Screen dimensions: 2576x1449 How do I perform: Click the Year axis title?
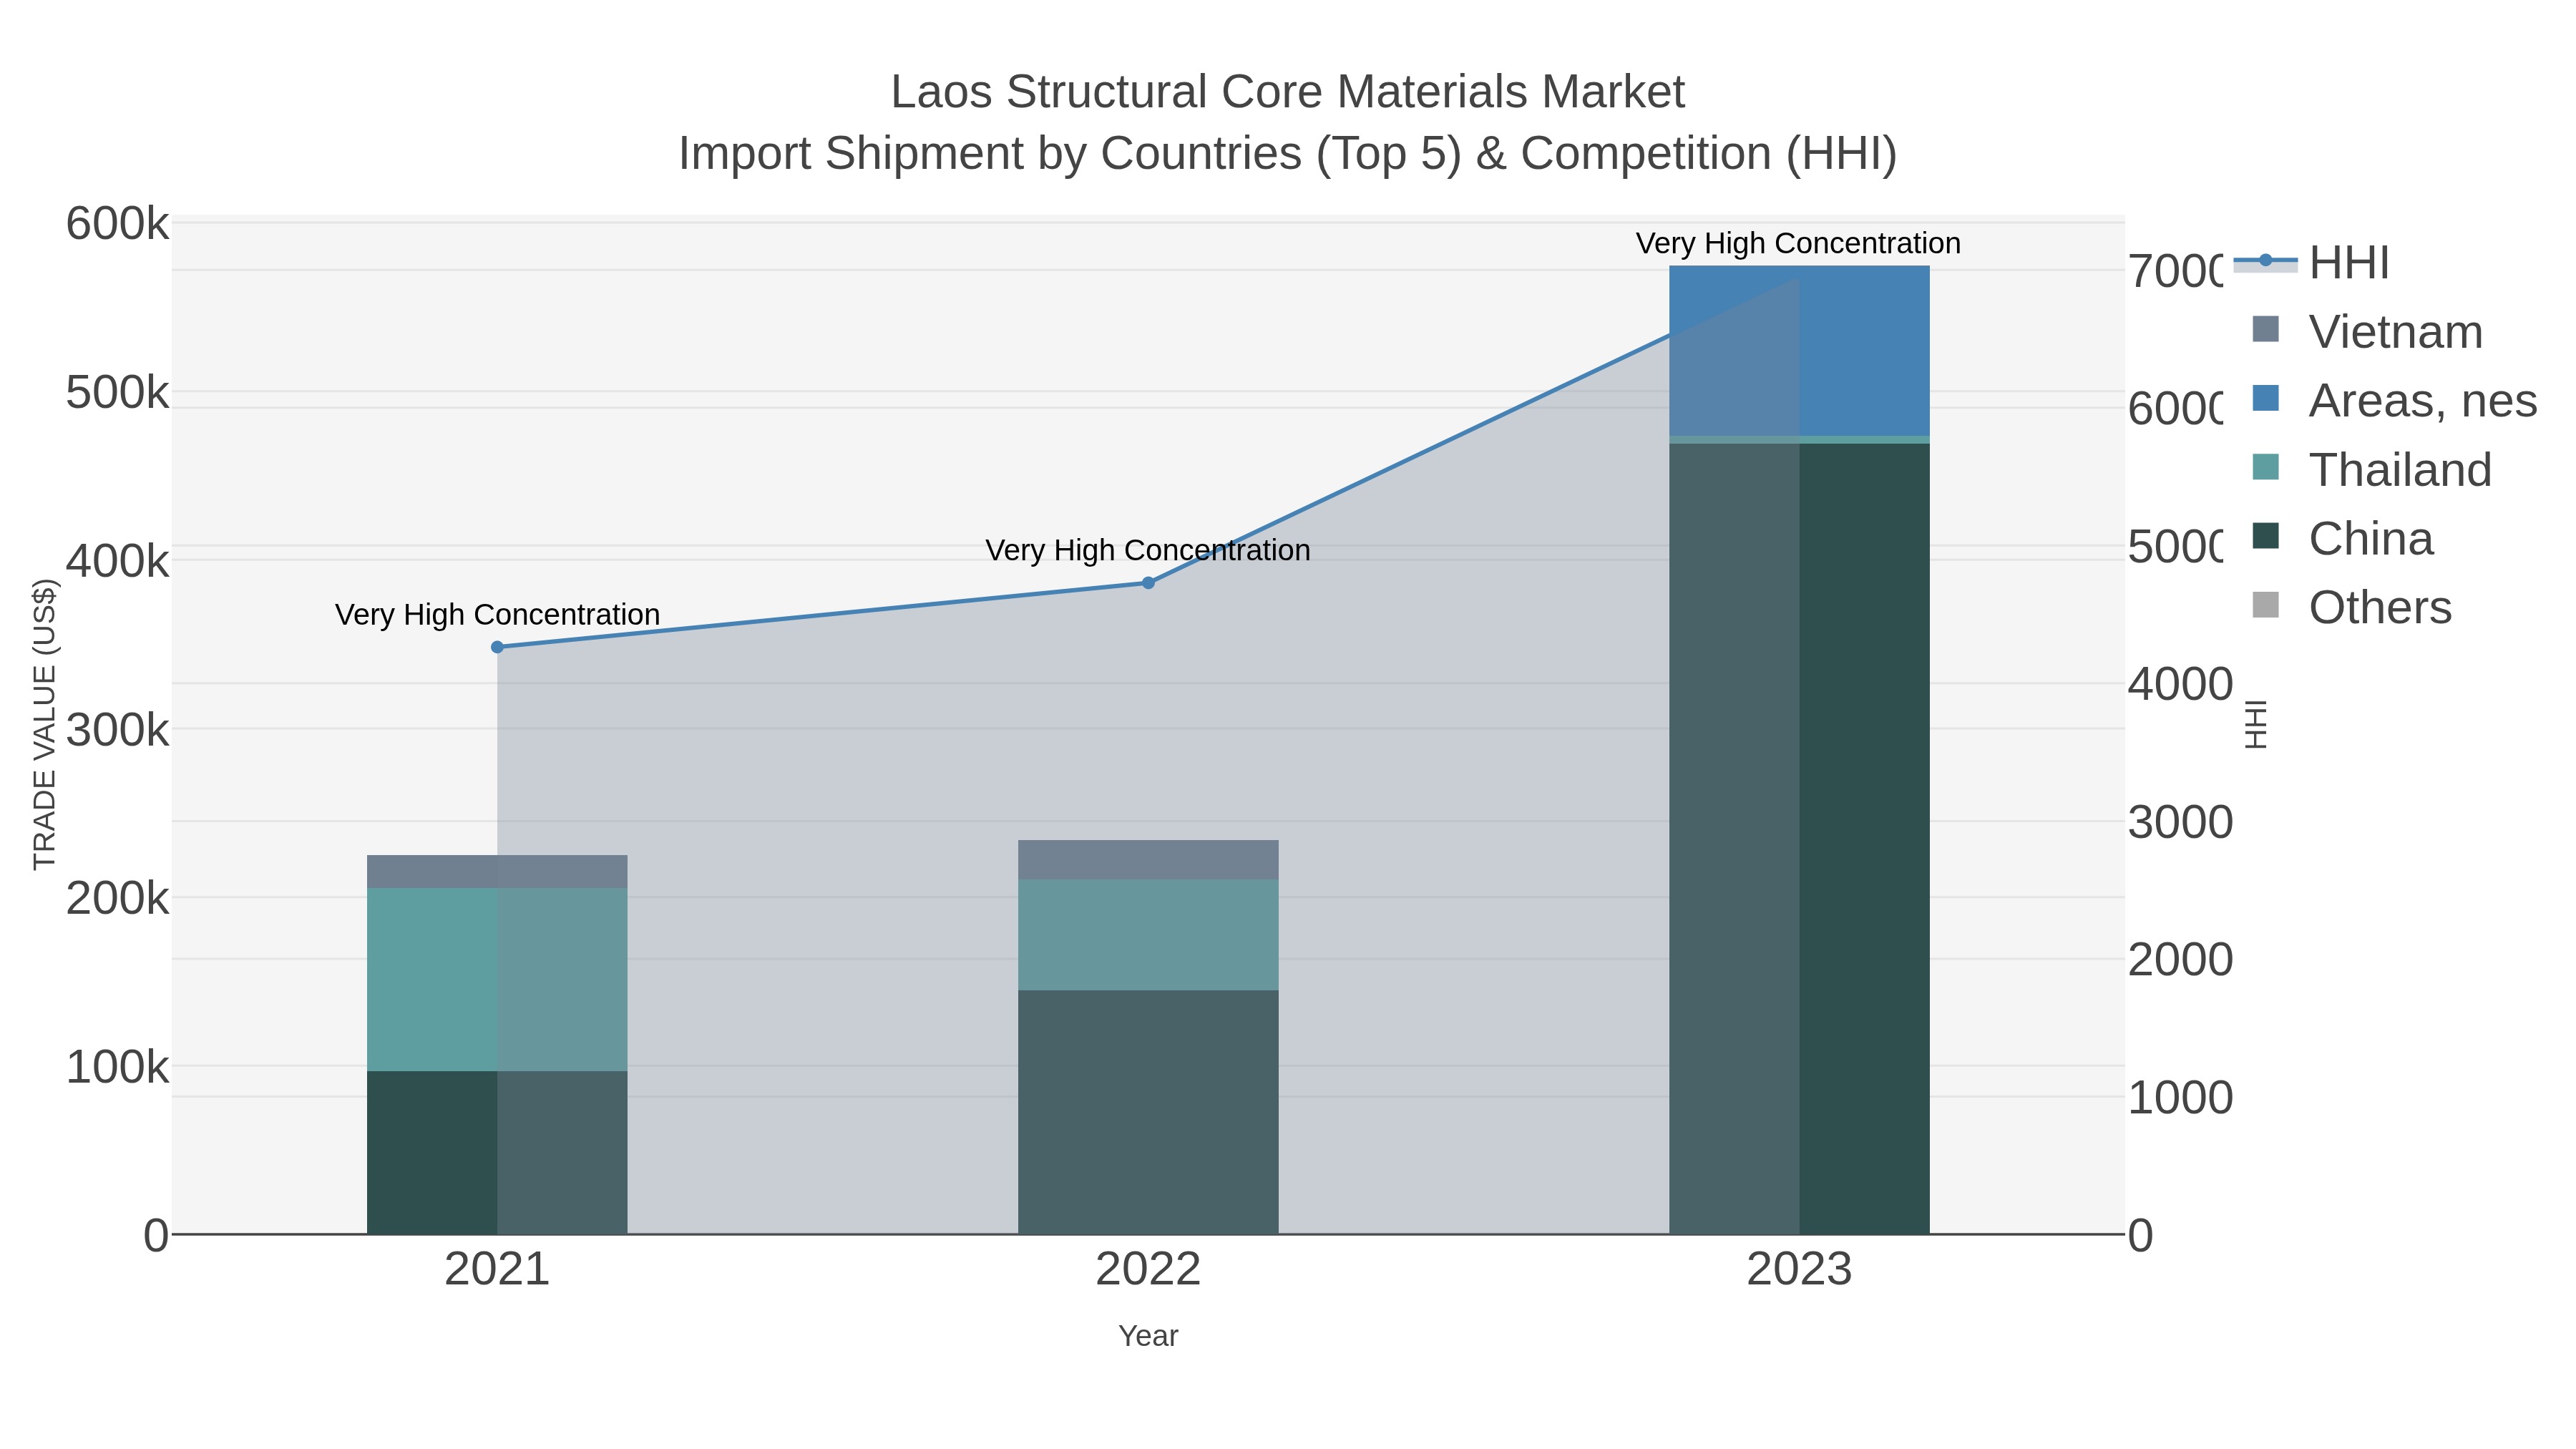(1148, 1336)
